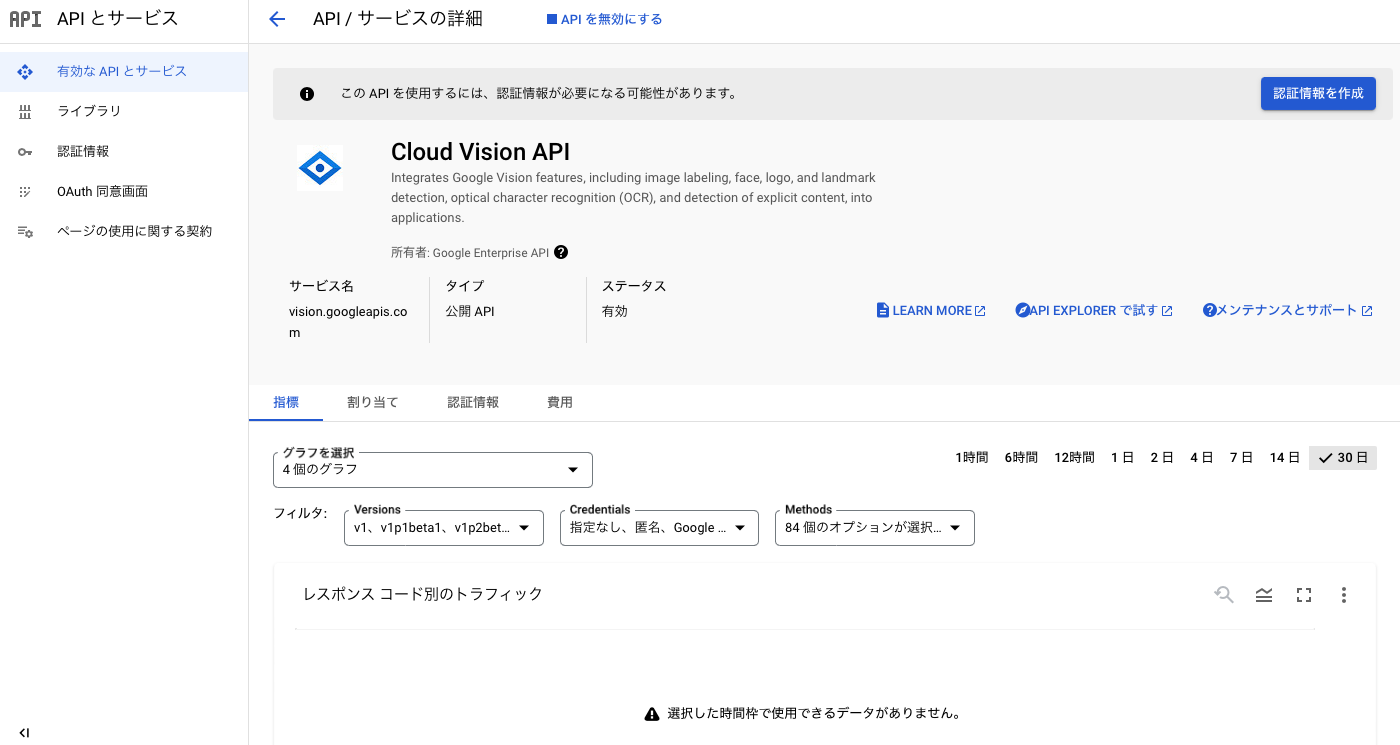This screenshot has width=1400, height=745.
Task: Open chart display options via area-chart icon
Action: [x=1264, y=594]
